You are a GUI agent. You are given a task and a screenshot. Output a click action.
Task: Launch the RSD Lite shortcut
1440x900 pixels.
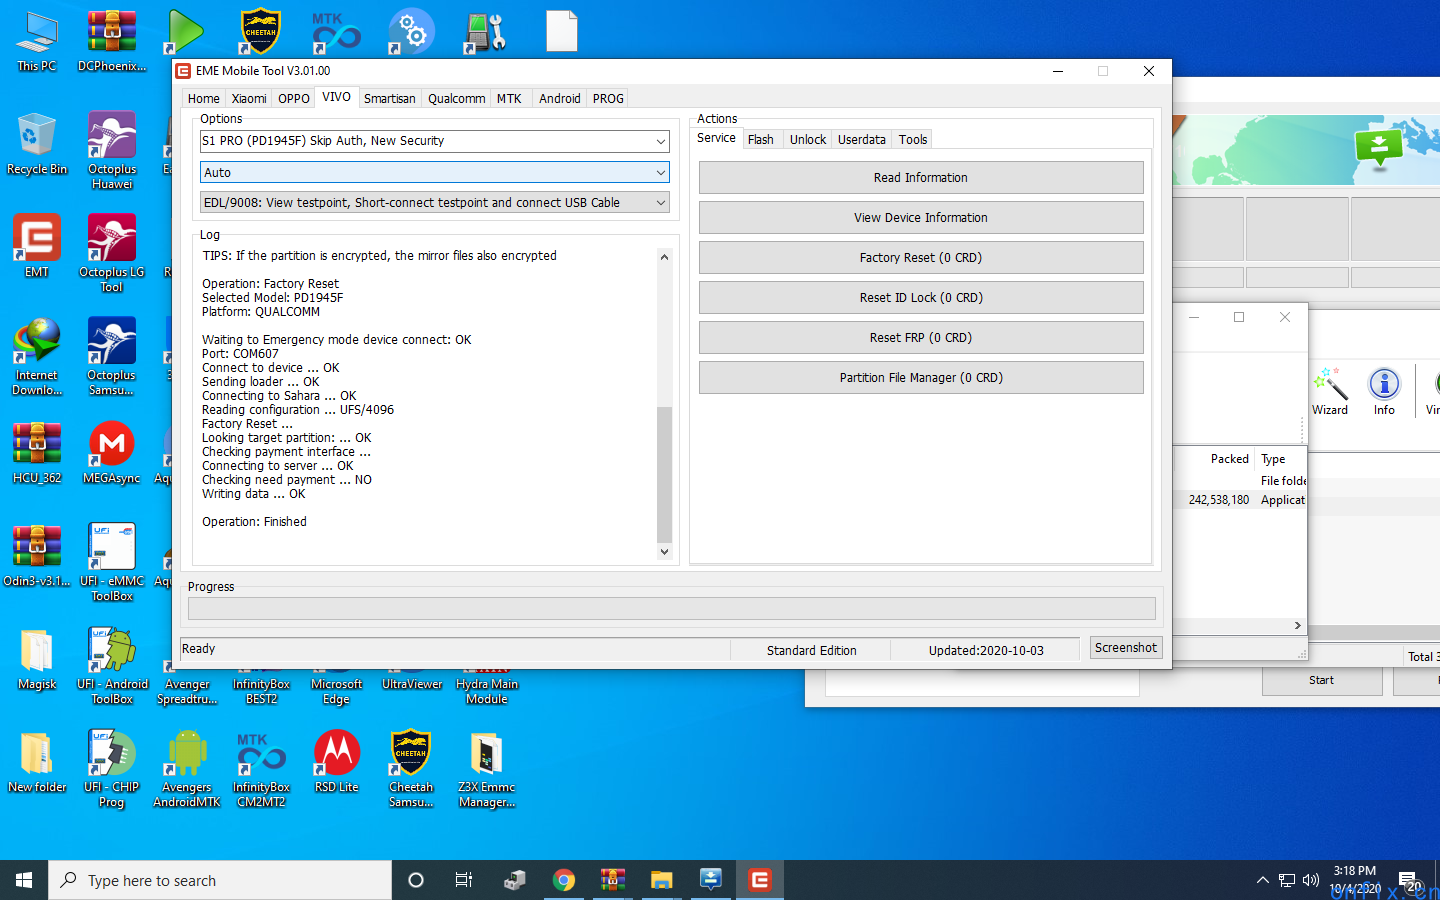coord(337,762)
